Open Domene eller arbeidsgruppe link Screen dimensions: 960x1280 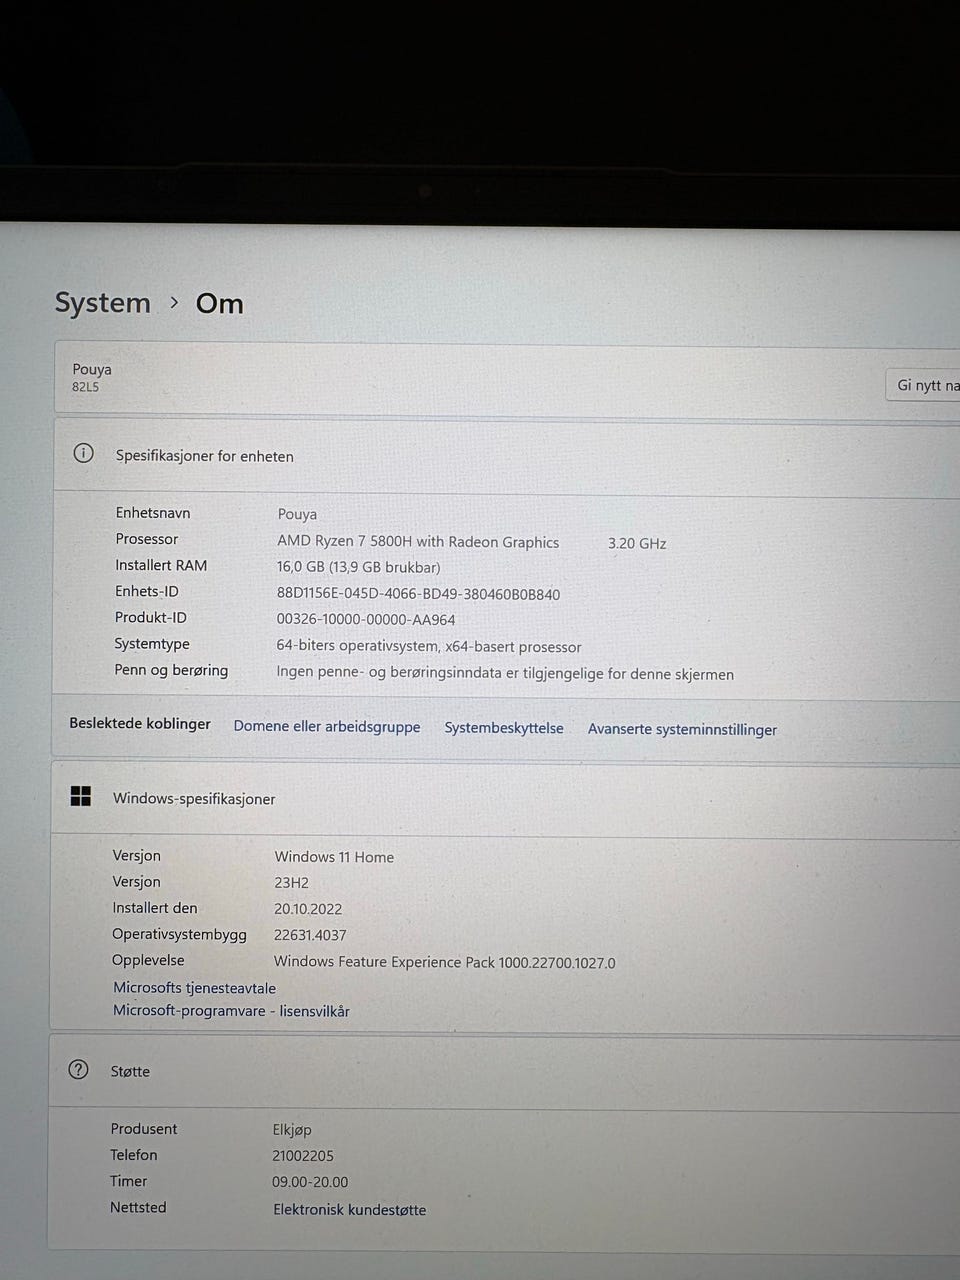[x=327, y=727]
